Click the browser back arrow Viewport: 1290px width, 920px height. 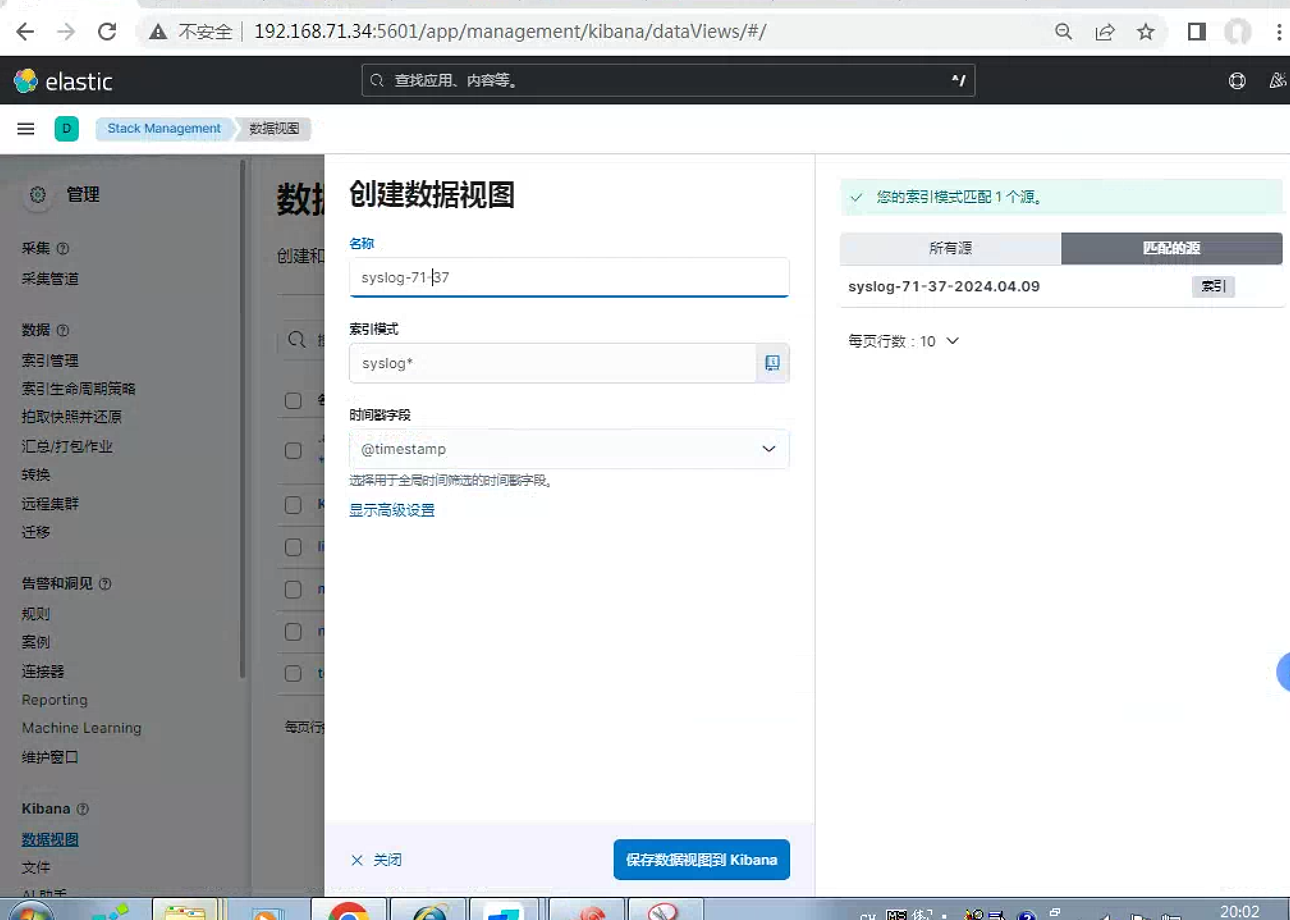point(25,32)
